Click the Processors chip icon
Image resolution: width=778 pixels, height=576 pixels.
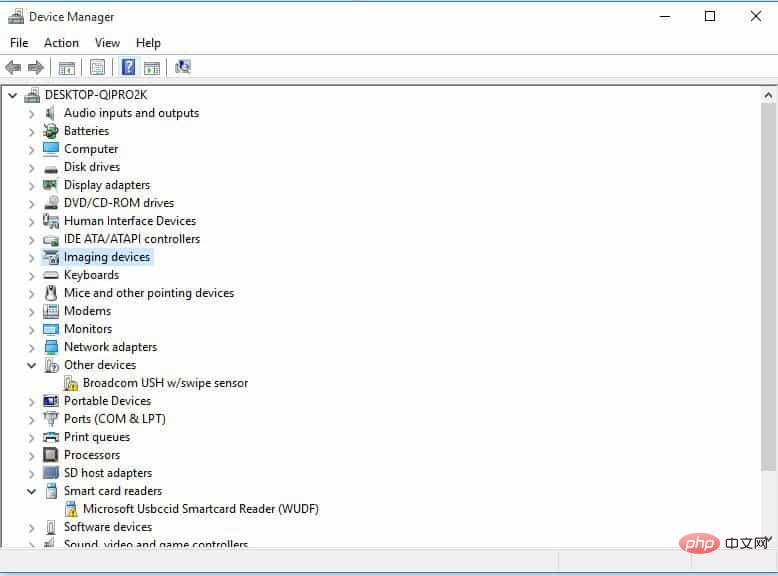pyautogui.click(x=51, y=454)
